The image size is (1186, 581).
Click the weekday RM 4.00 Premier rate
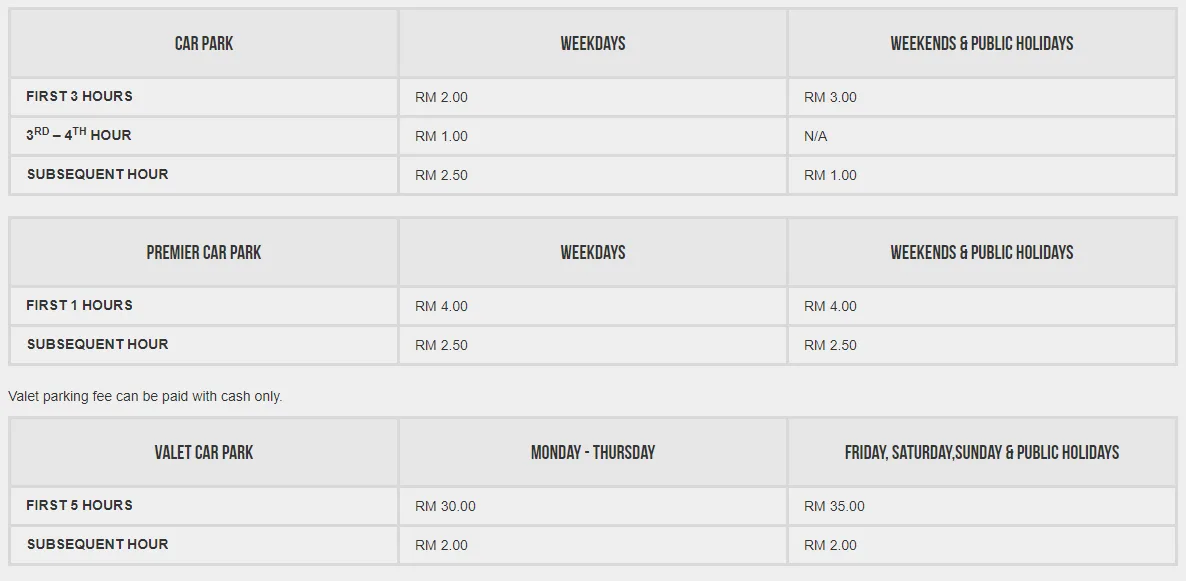pyautogui.click(x=441, y=306)
